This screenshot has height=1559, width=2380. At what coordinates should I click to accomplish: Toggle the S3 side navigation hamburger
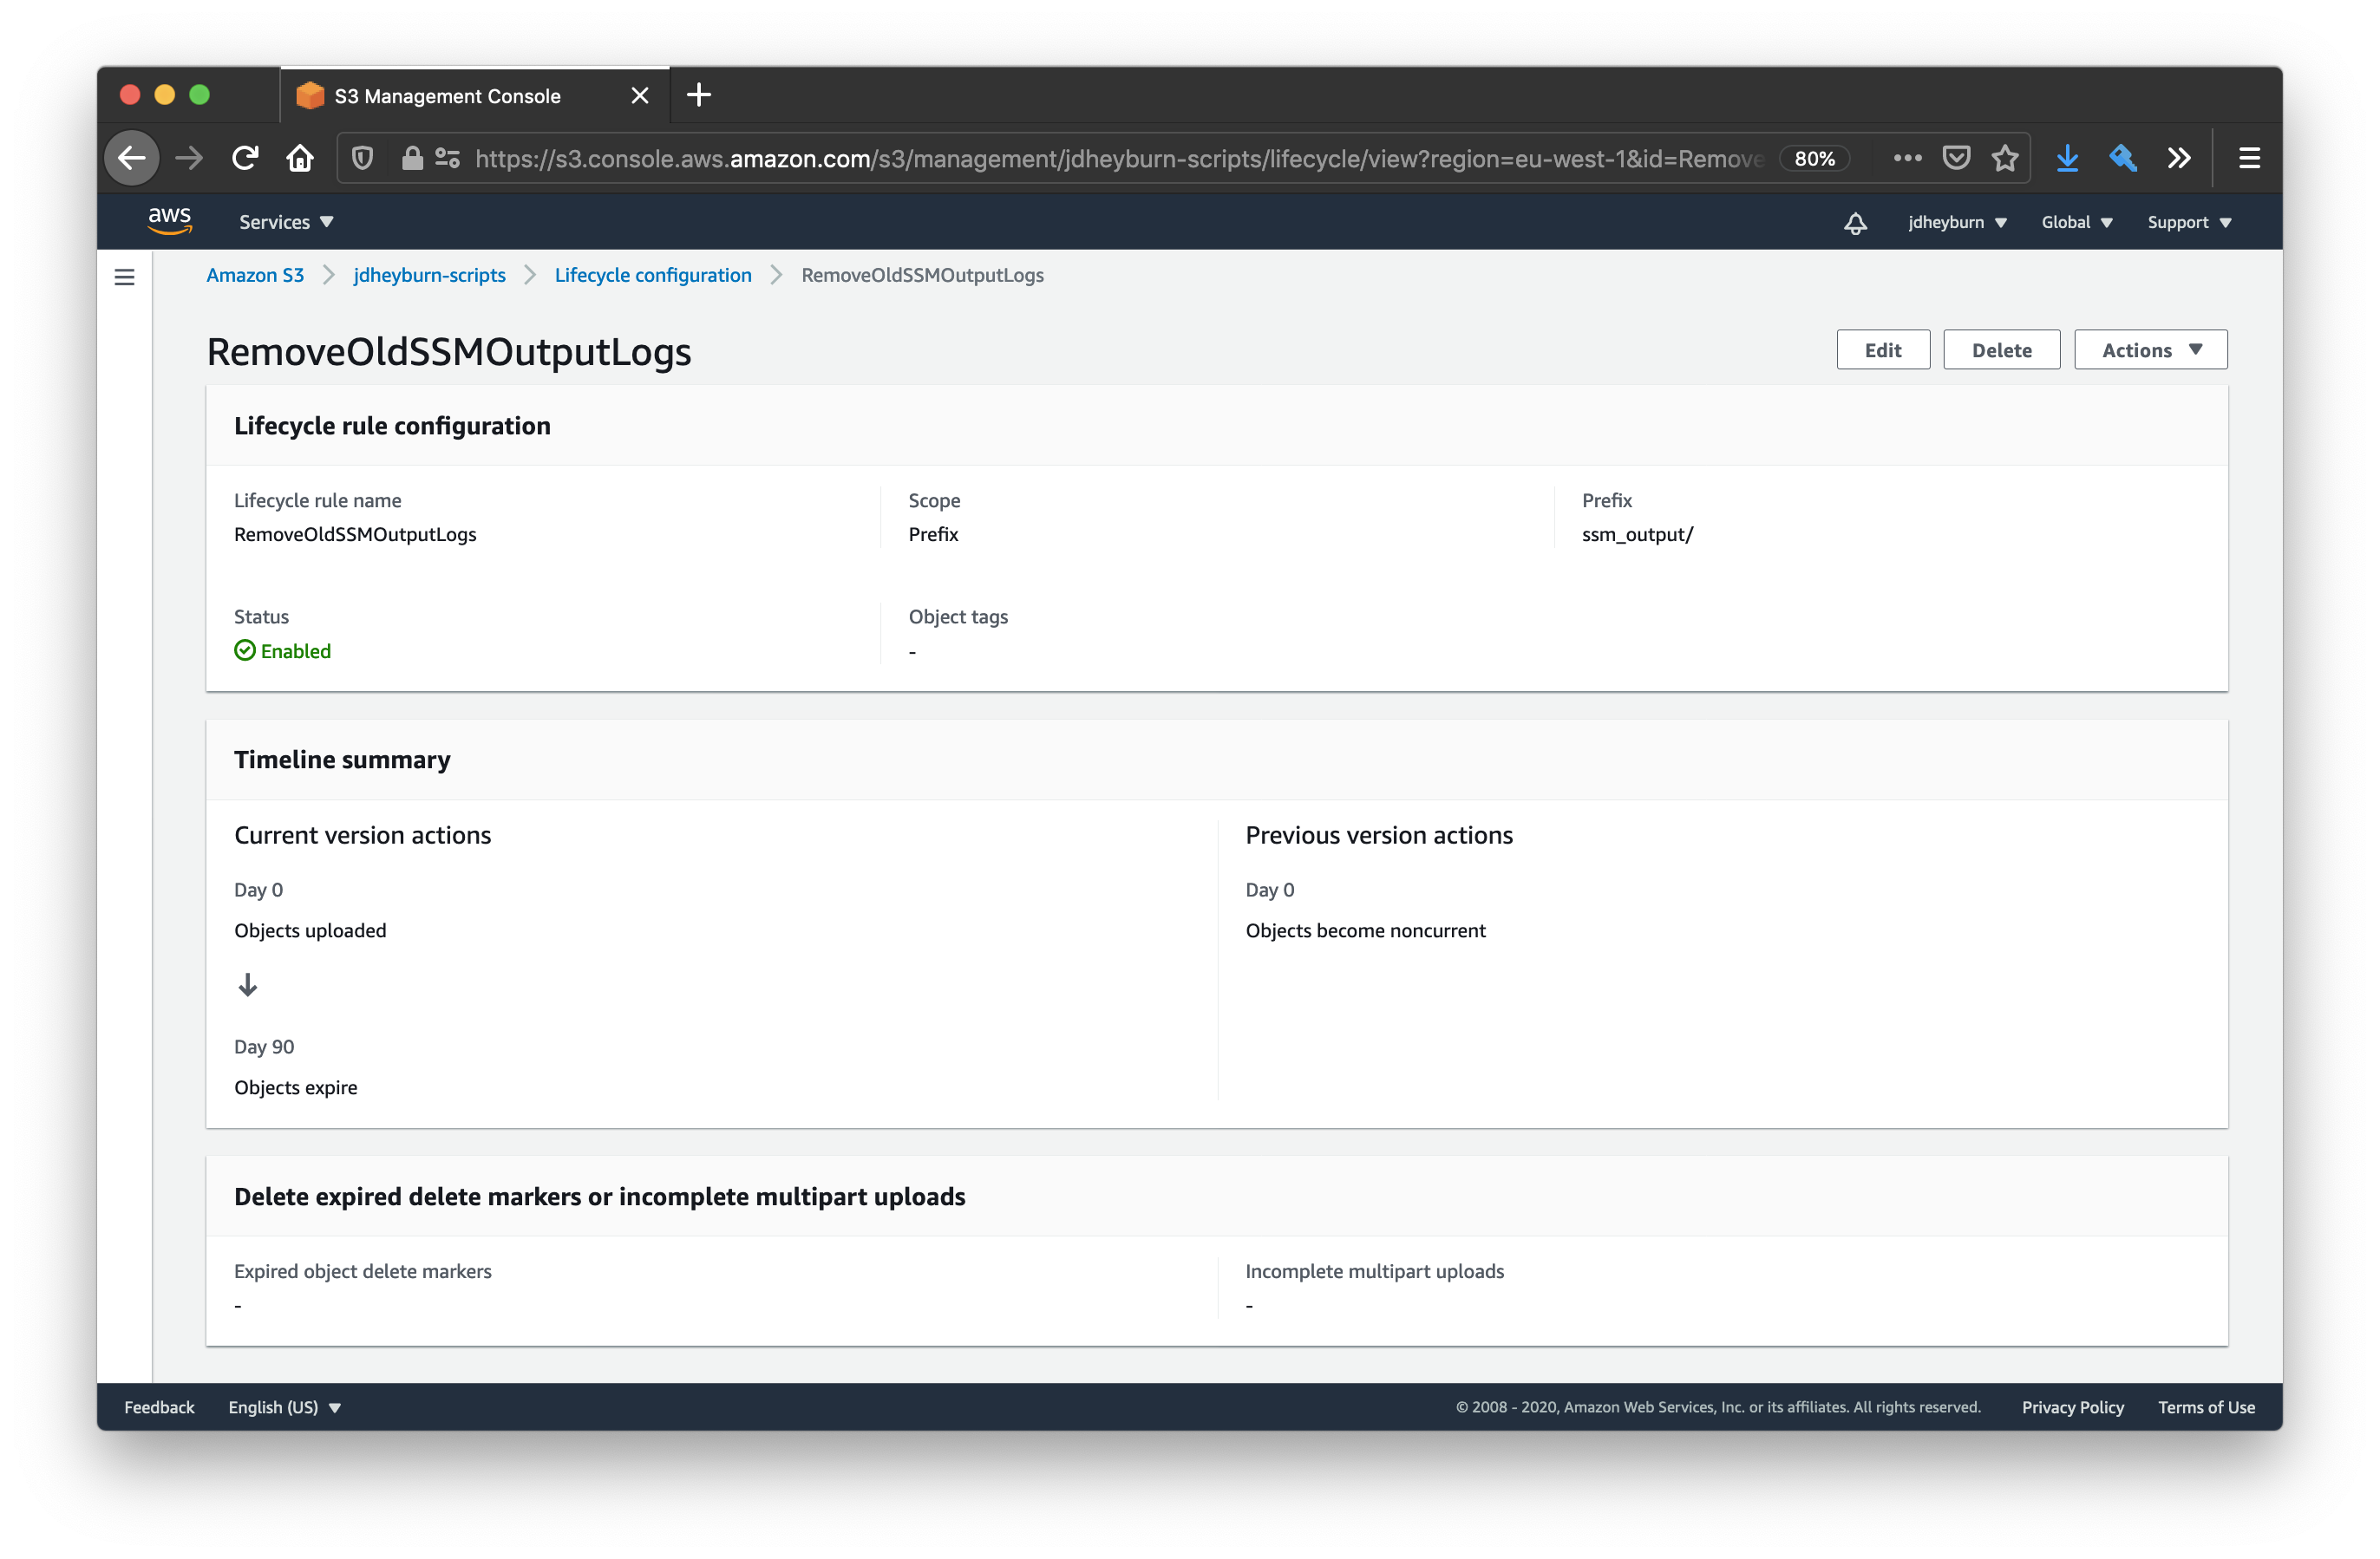click(124, 277)
